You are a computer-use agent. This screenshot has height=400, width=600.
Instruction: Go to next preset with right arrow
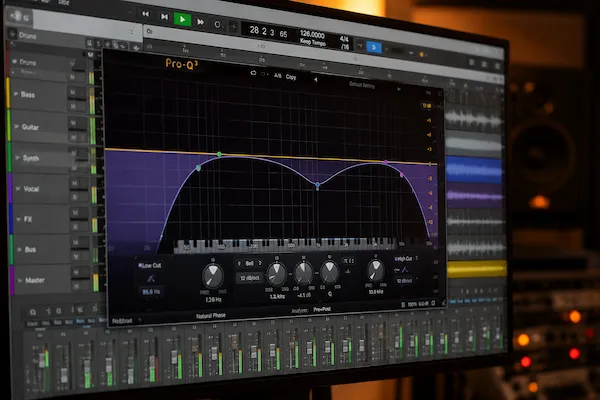pos(398,89)
